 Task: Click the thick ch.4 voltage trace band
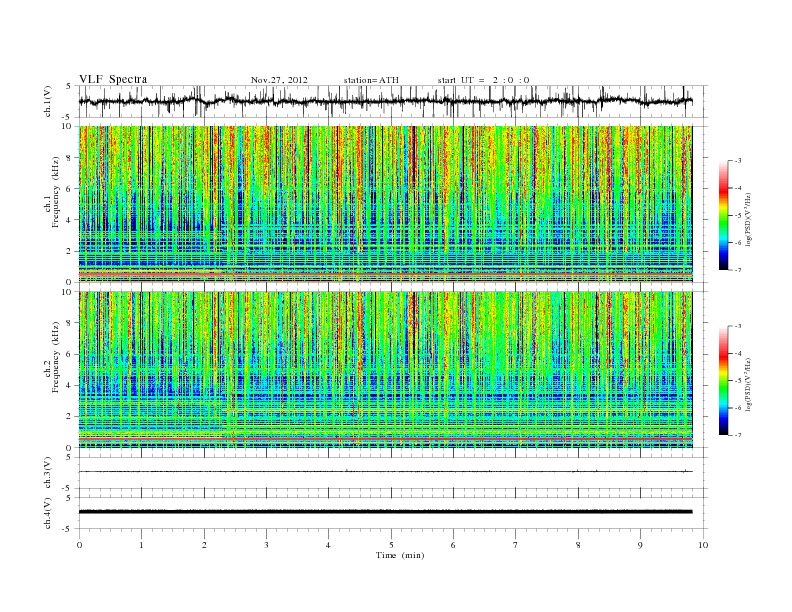(x=385, y=512)
